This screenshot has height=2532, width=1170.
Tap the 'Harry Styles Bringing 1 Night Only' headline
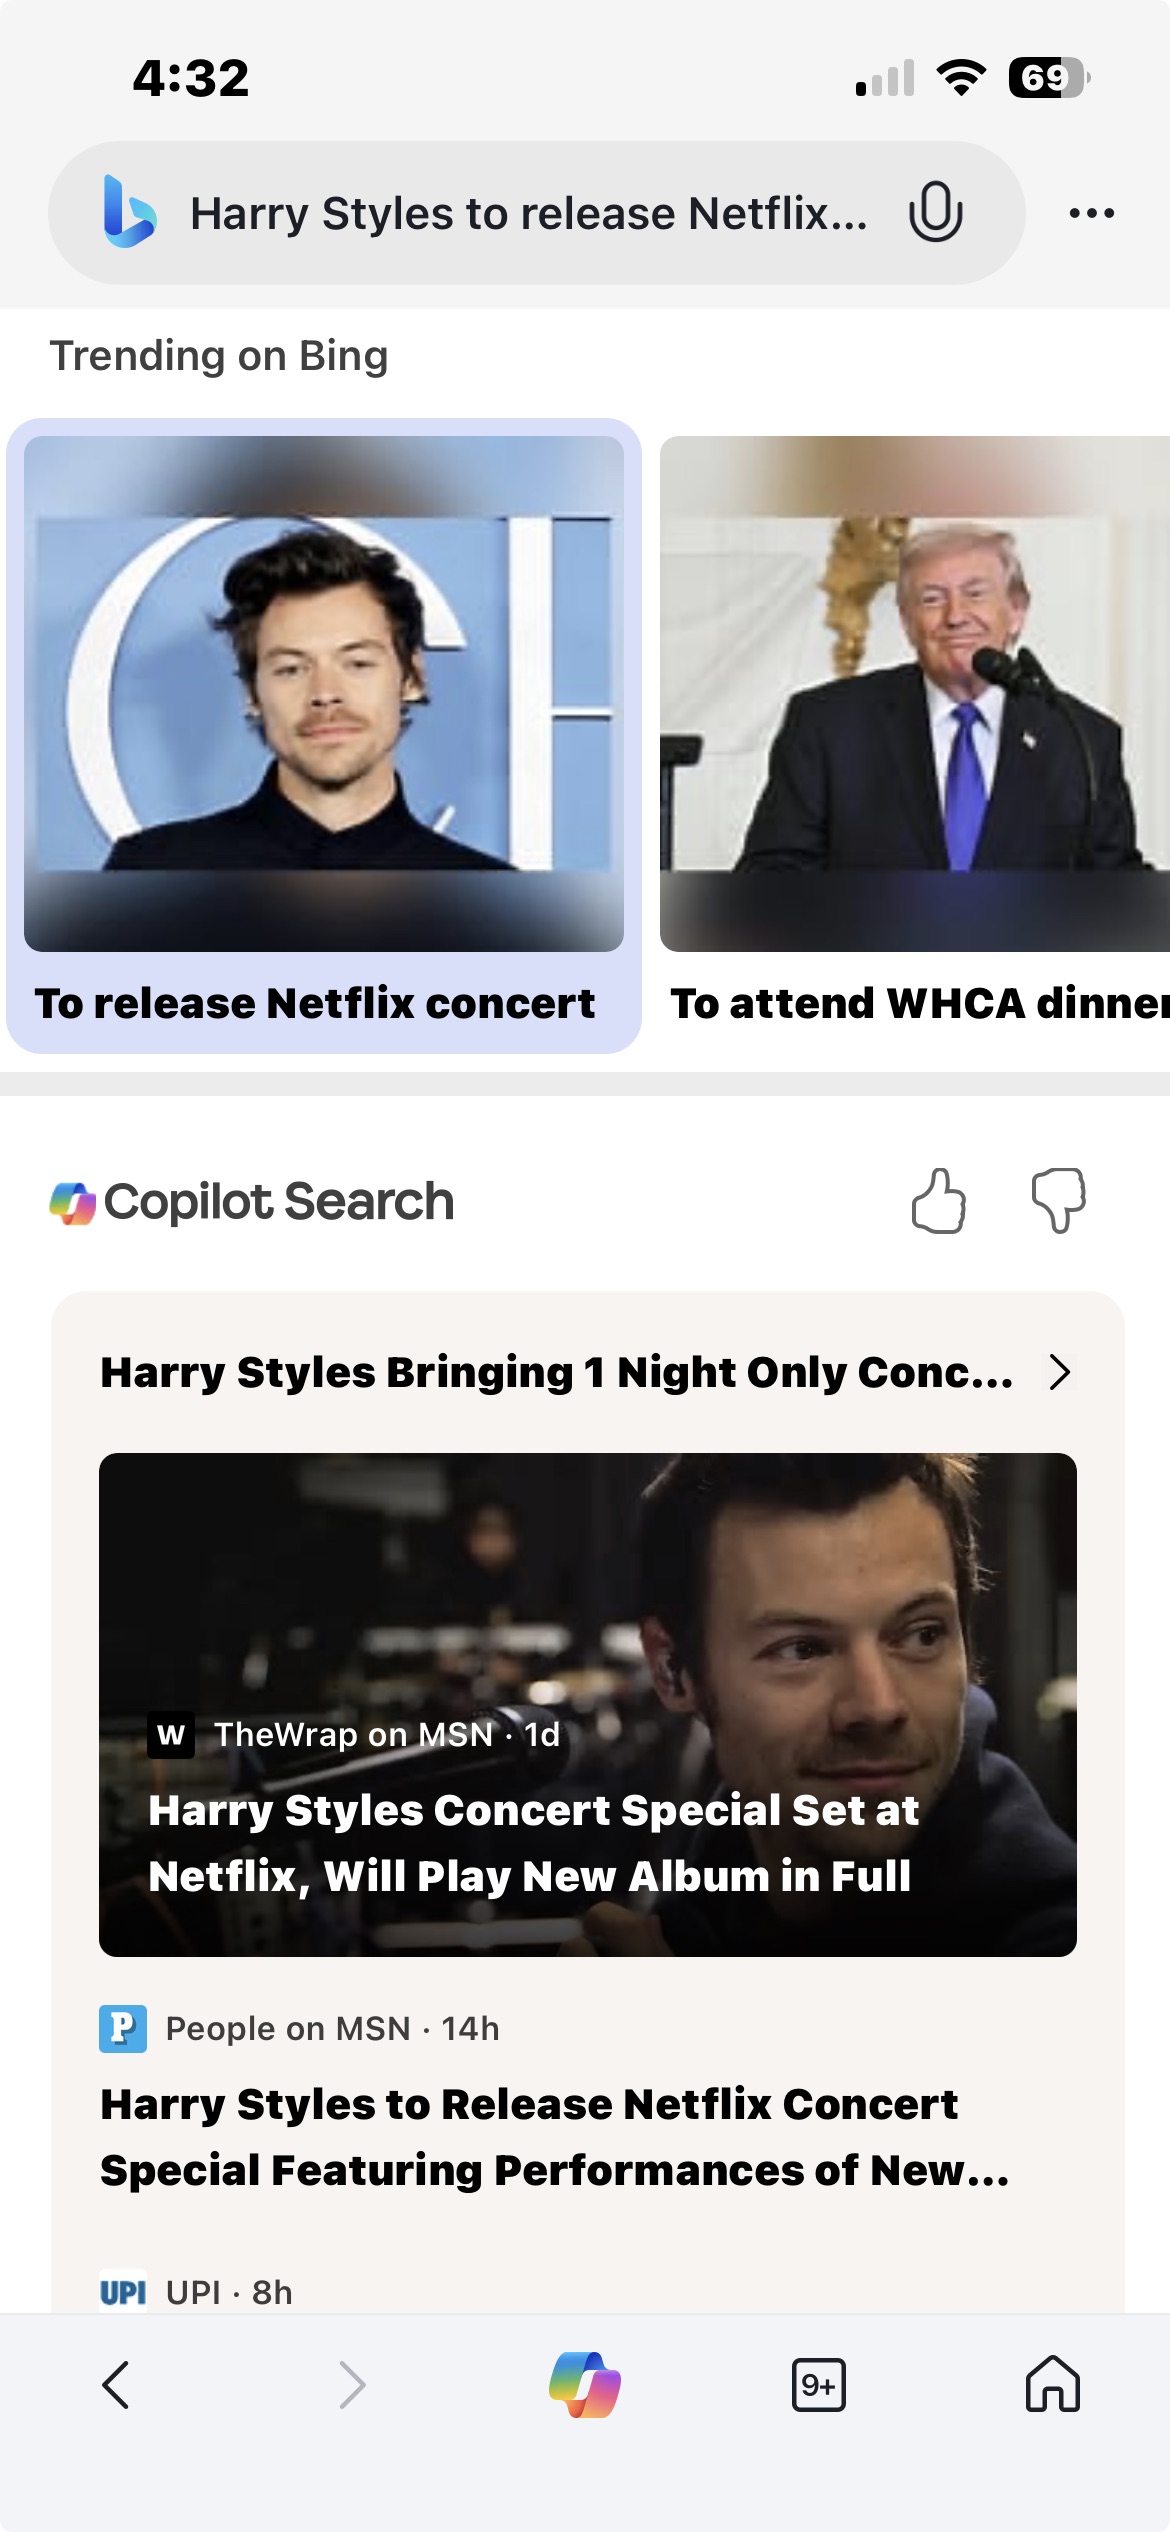pyautogui.click(x=556, y=1372)
